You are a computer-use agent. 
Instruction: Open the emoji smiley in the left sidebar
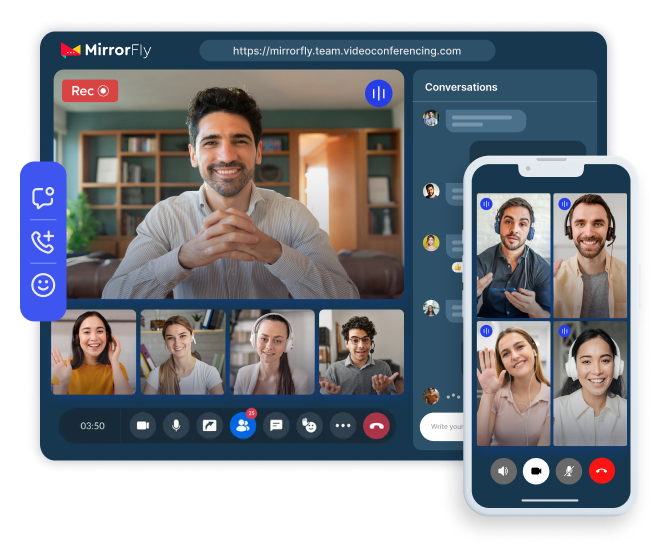[x=43, y=285]
